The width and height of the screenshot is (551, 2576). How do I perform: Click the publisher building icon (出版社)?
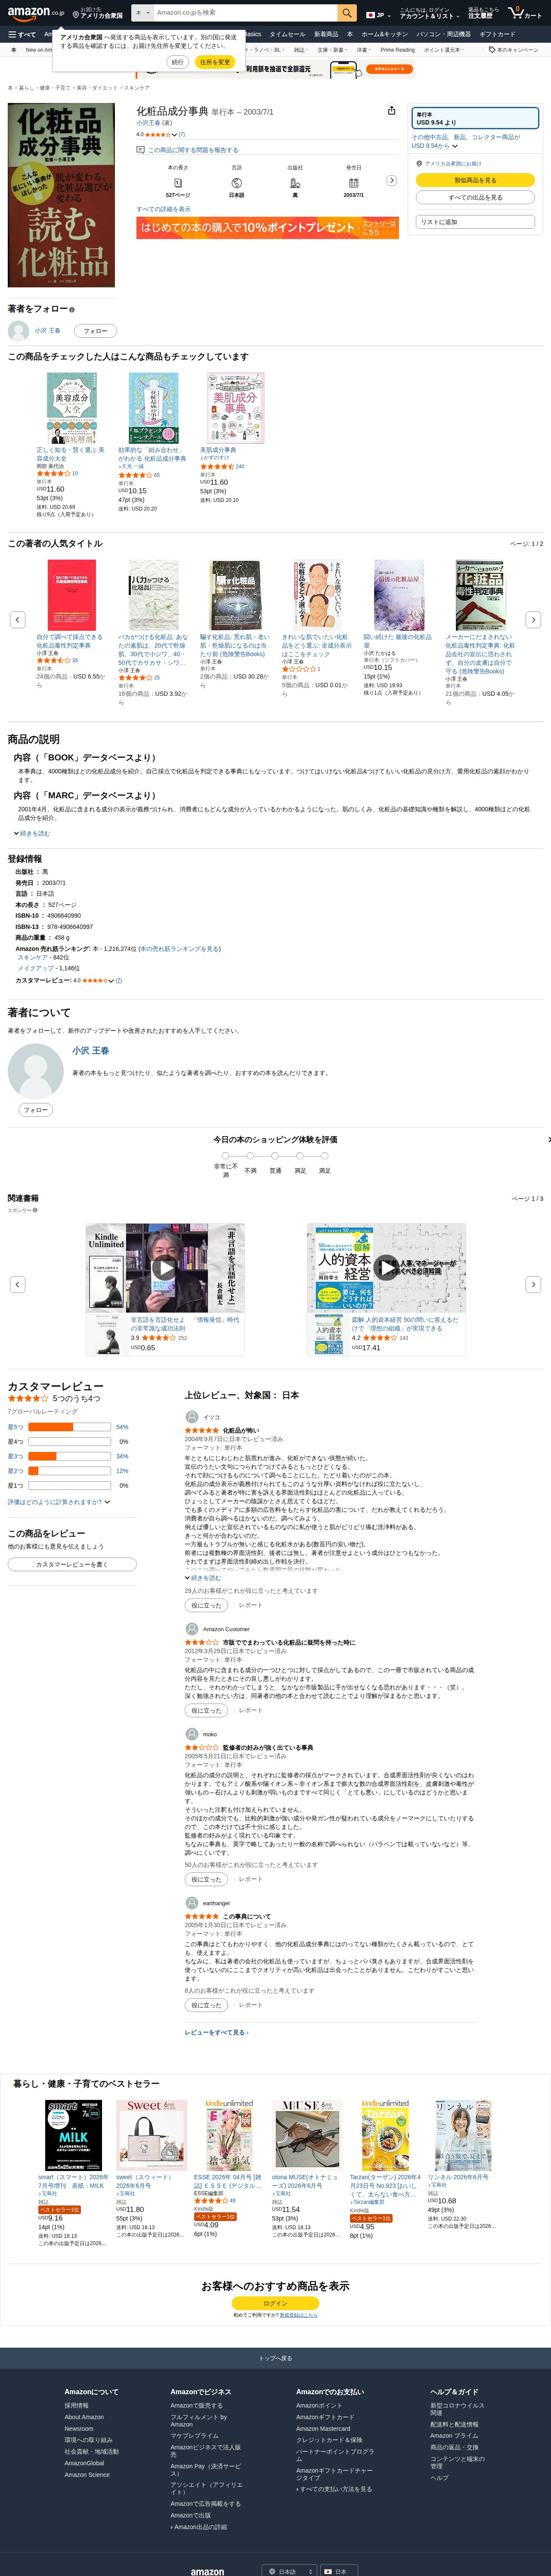295,183
